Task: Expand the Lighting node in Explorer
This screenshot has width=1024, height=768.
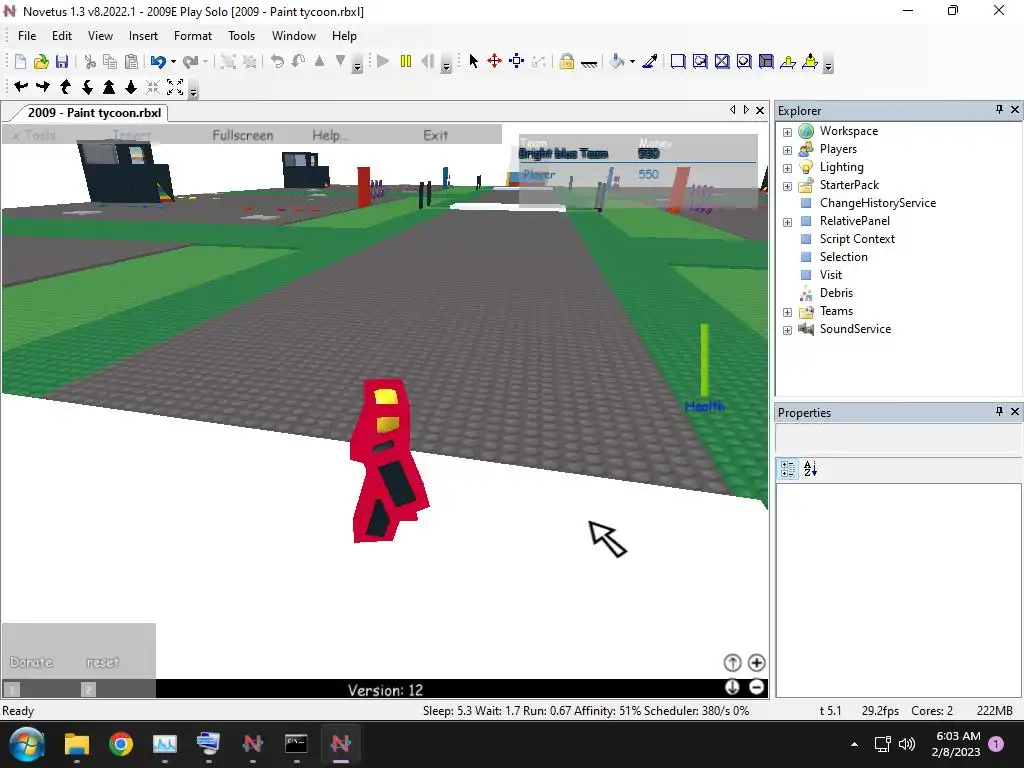Action: point(788,168)
